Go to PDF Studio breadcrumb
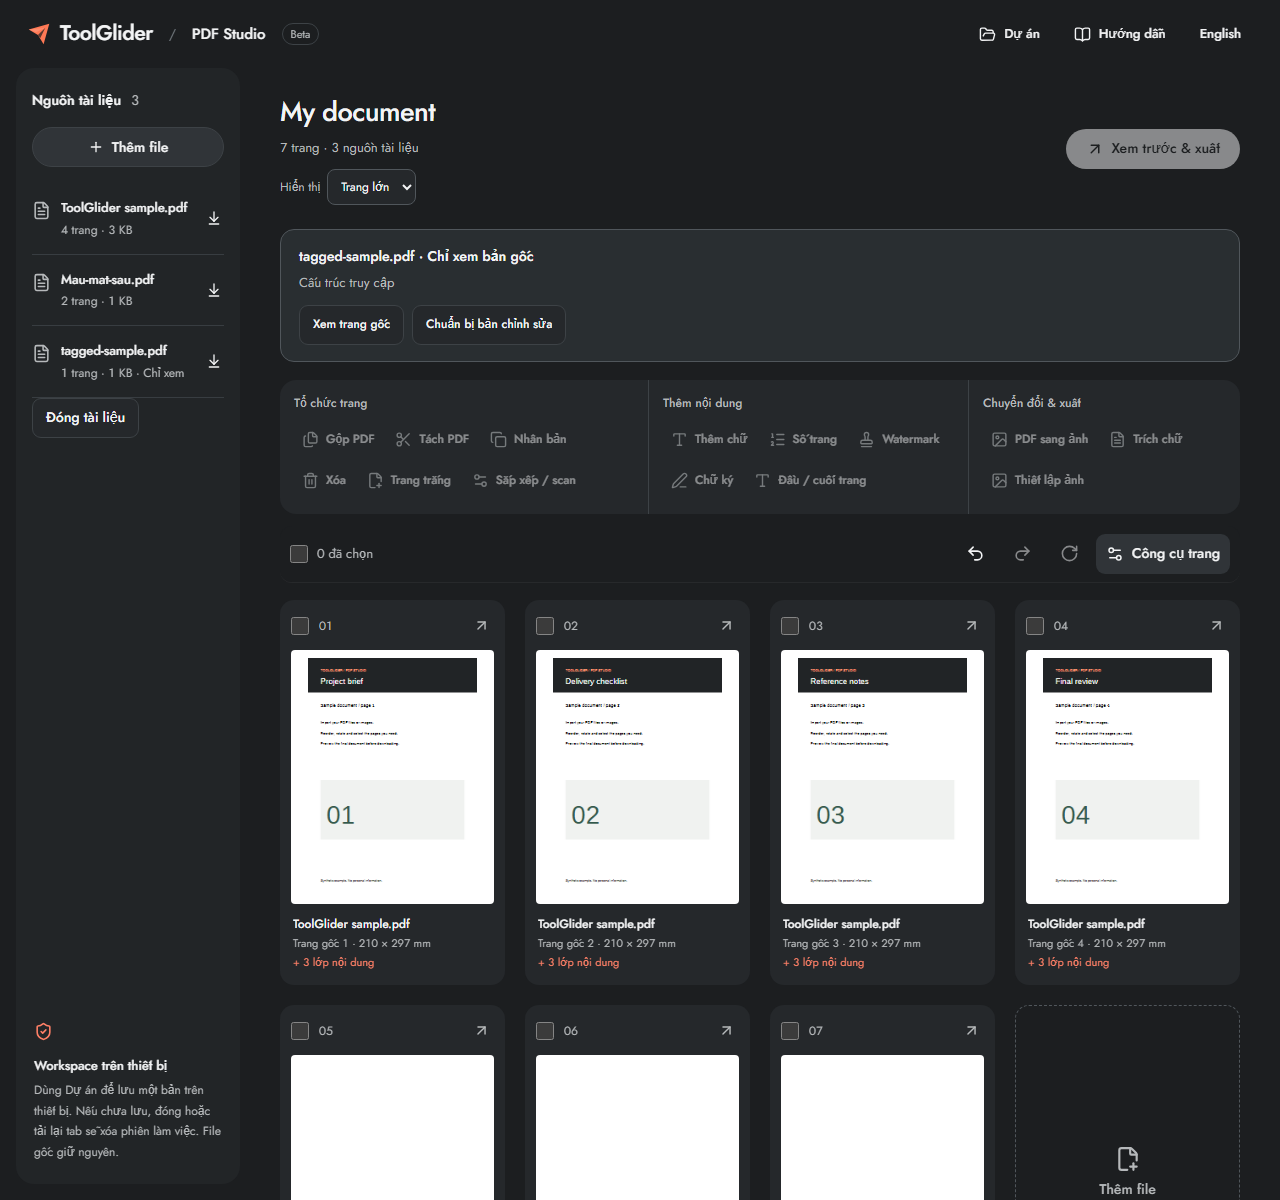Image resolution: width=1280 pixels, height=1200 pixels. click(229, 34)
